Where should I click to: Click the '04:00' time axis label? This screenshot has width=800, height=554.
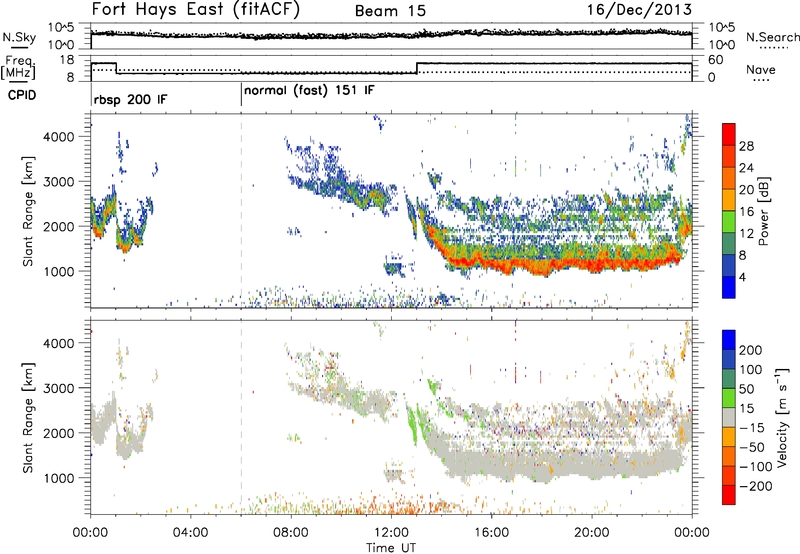[x=190, y=533]
